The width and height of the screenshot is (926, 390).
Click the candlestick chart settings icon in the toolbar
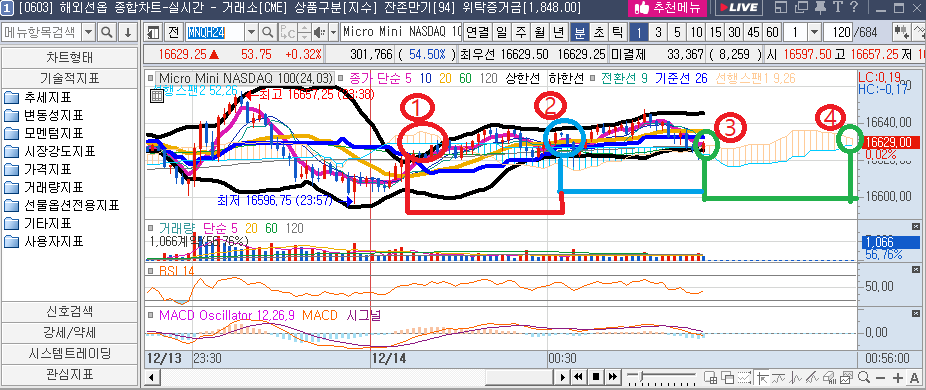tap(901, 32)
